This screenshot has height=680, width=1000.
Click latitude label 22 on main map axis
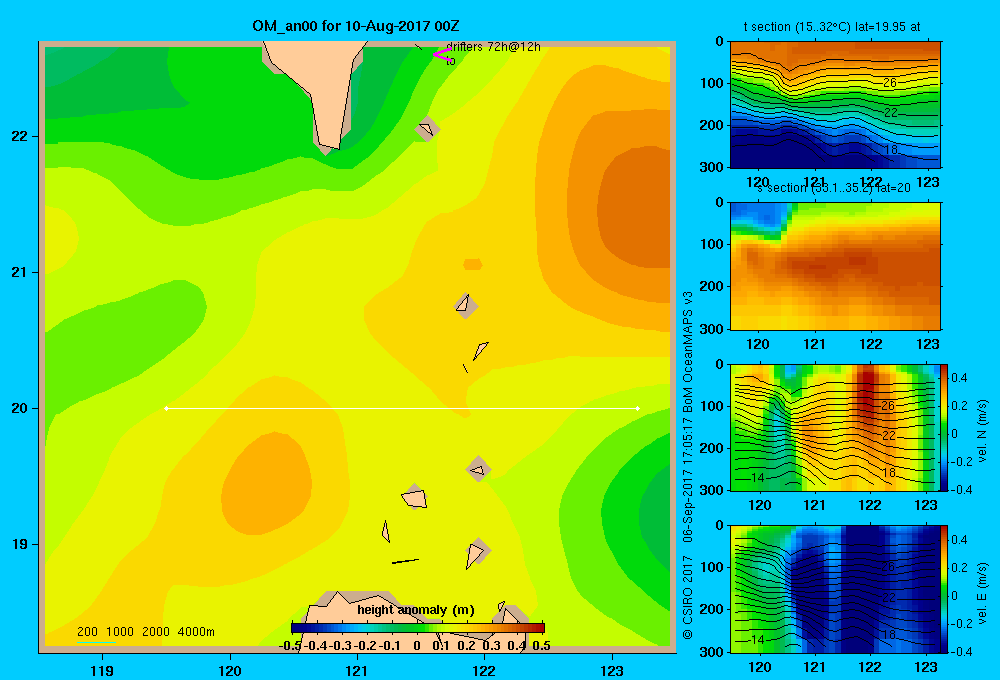coord(20,137)
